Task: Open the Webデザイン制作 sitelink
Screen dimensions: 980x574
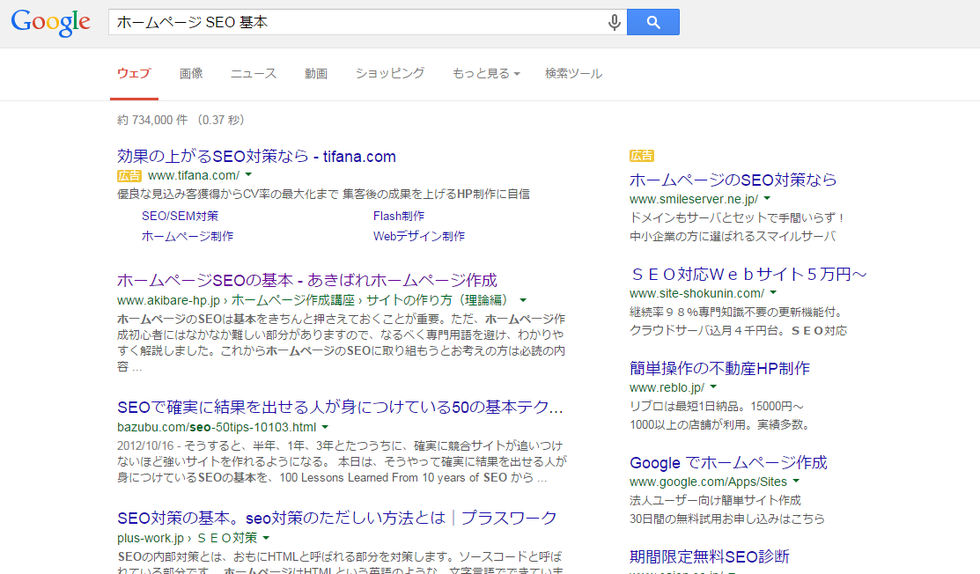Action: (419, 236)
